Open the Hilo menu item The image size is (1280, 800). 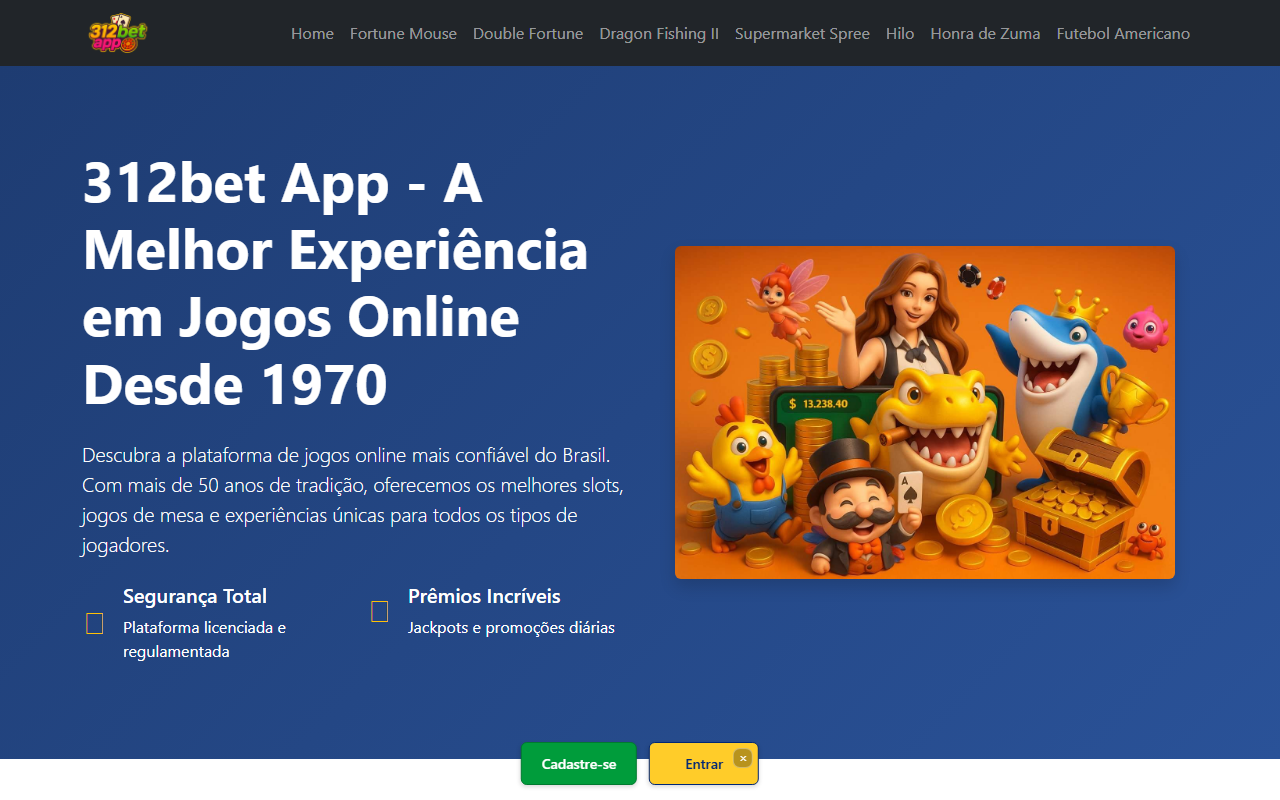click(900, 33)
